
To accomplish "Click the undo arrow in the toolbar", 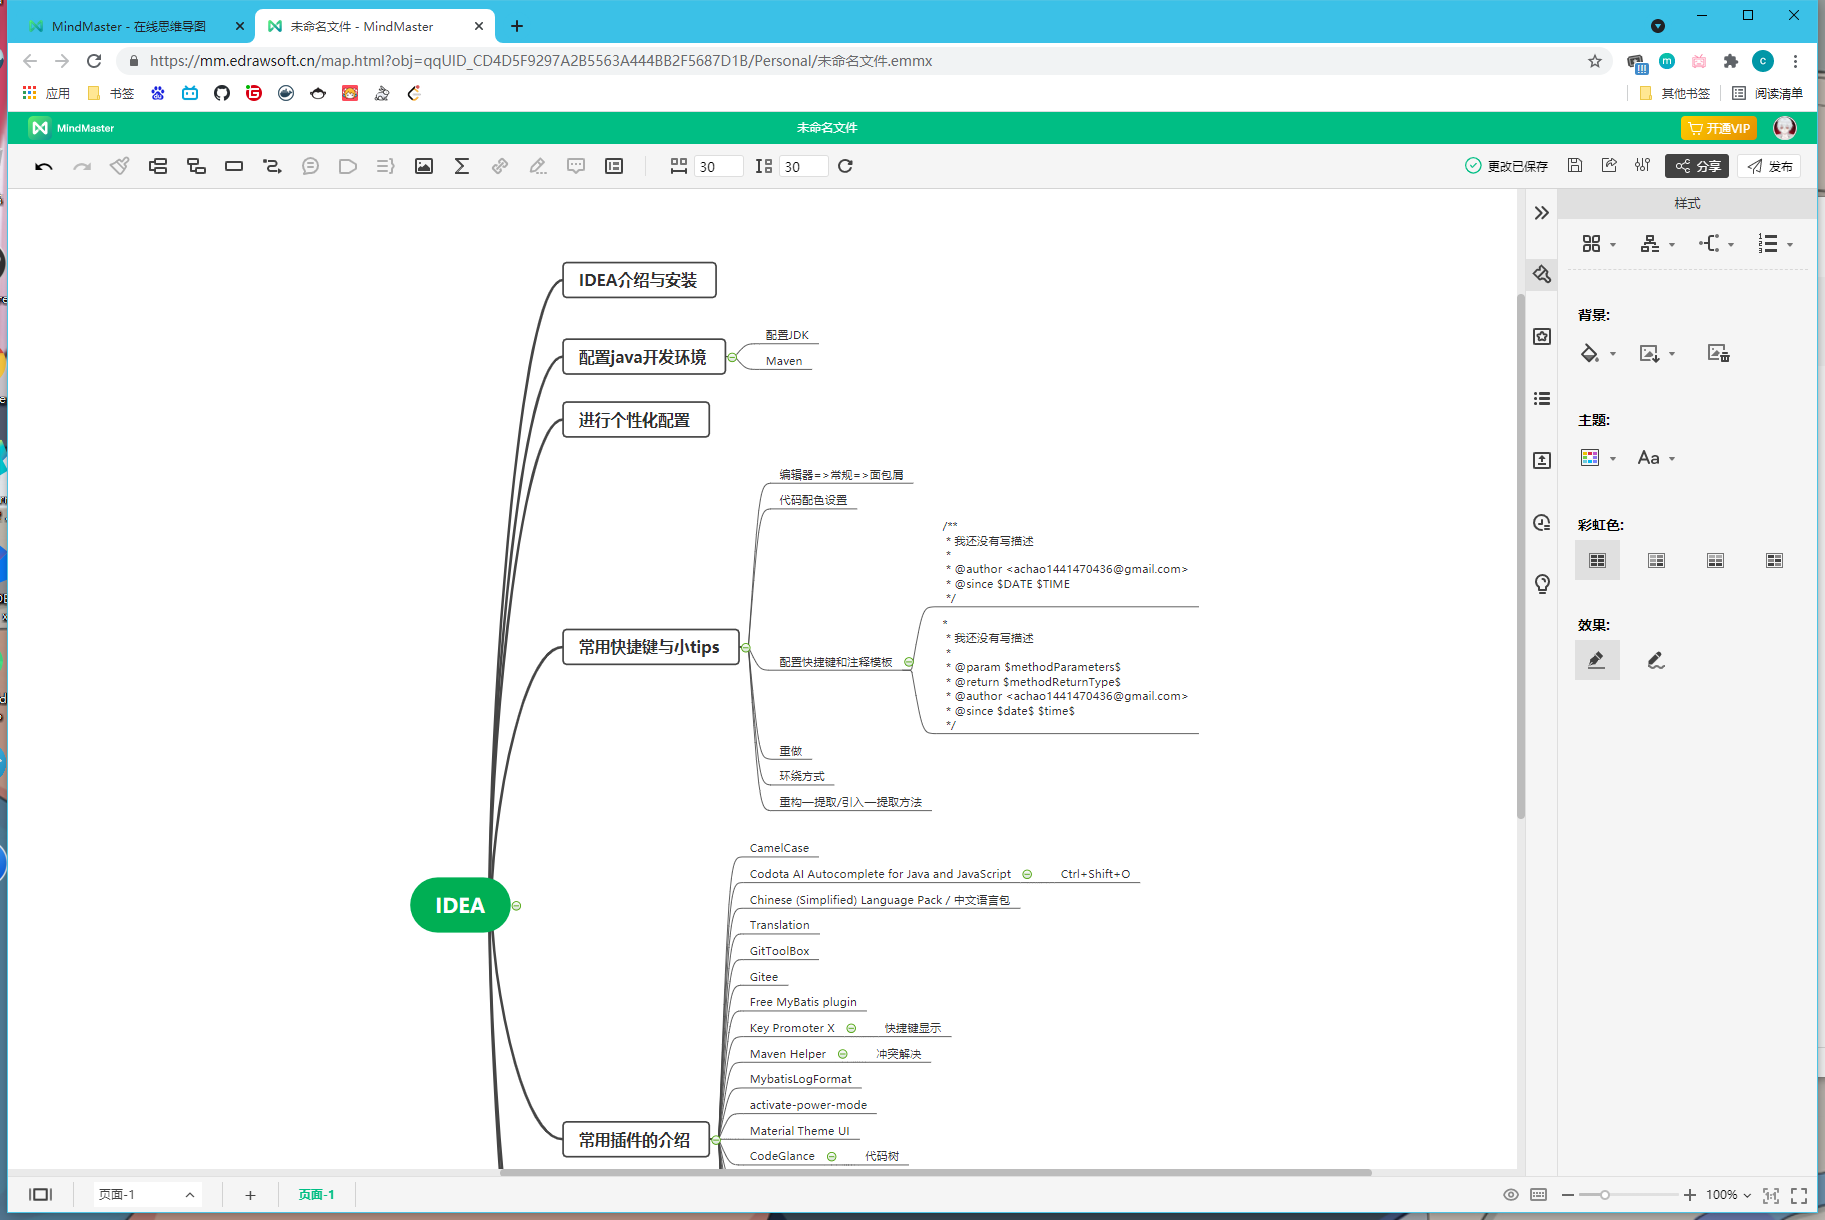I will tap(43, 166).
